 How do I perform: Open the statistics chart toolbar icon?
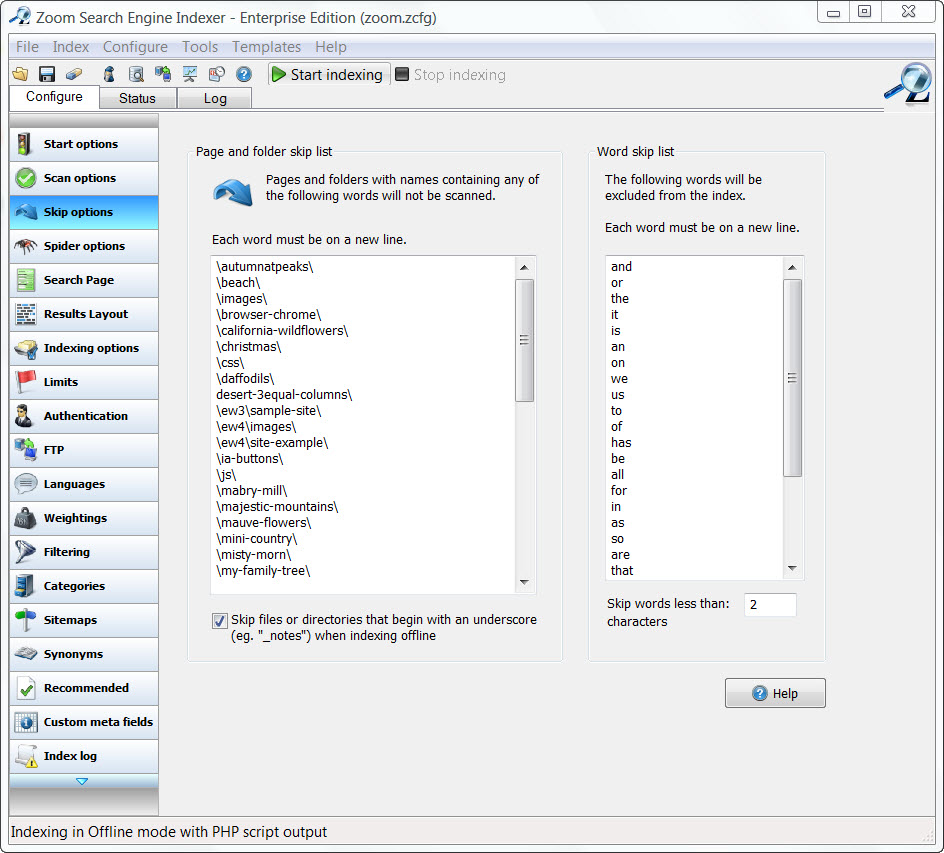click(x=190, y=74)
